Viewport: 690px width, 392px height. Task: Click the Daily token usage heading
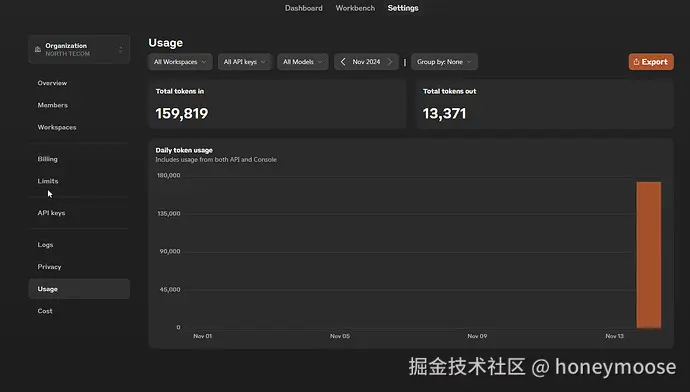[x=184, y=150]
